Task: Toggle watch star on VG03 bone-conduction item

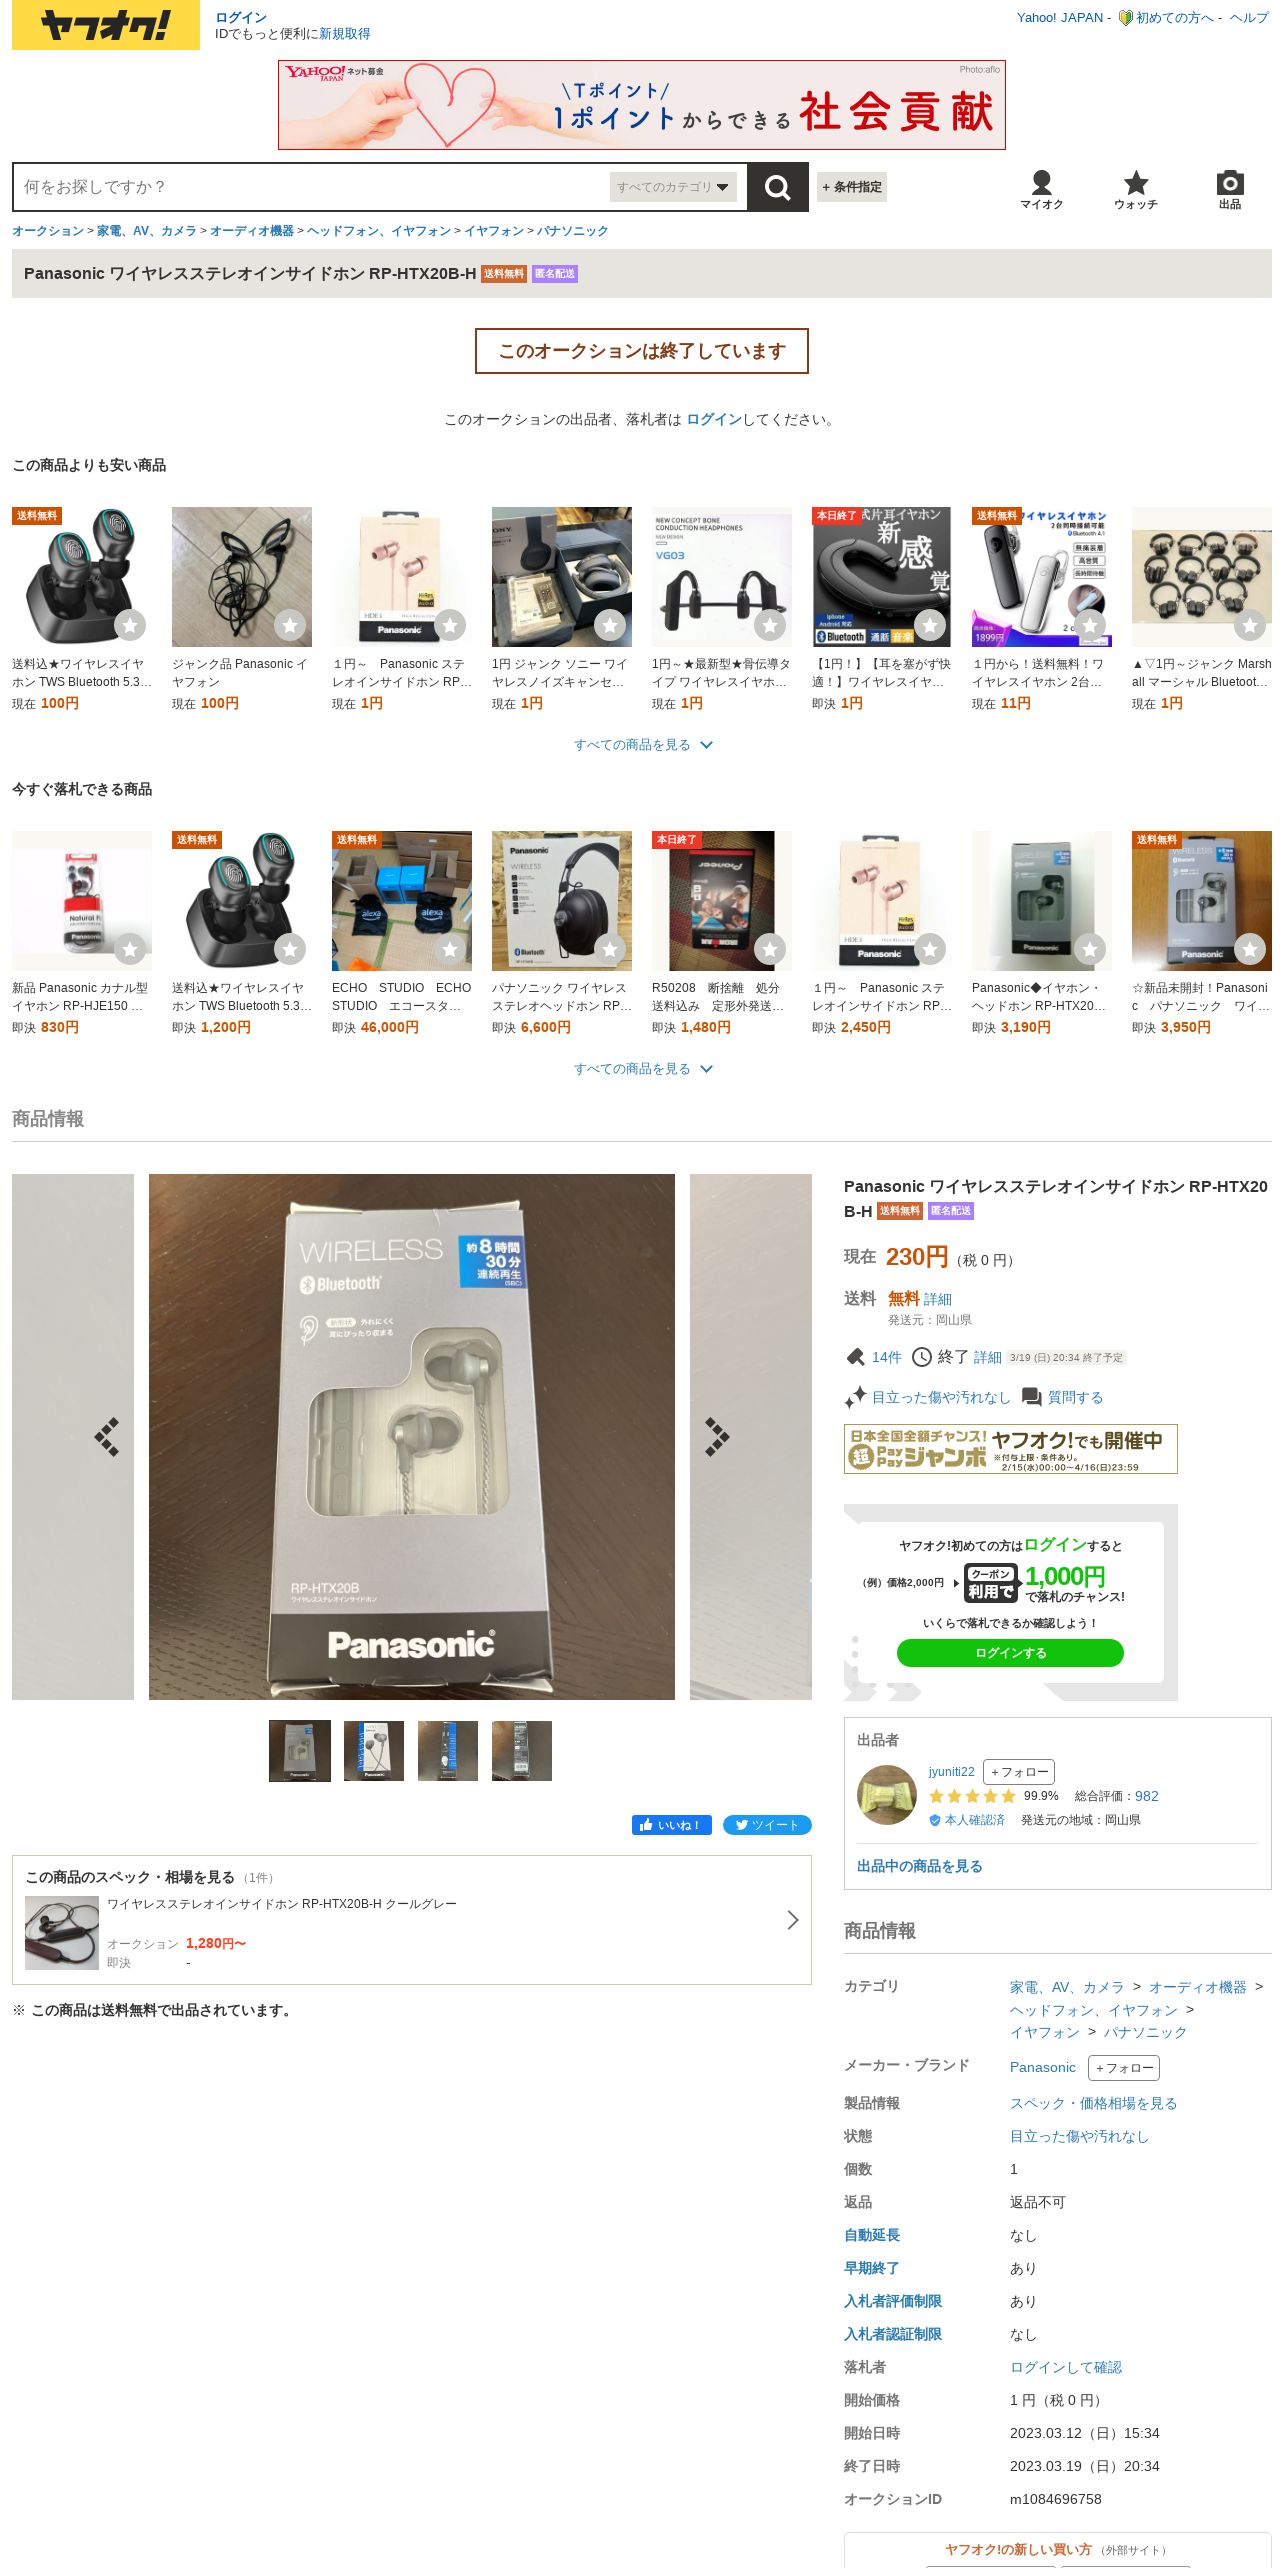Action: coord(770,625)
